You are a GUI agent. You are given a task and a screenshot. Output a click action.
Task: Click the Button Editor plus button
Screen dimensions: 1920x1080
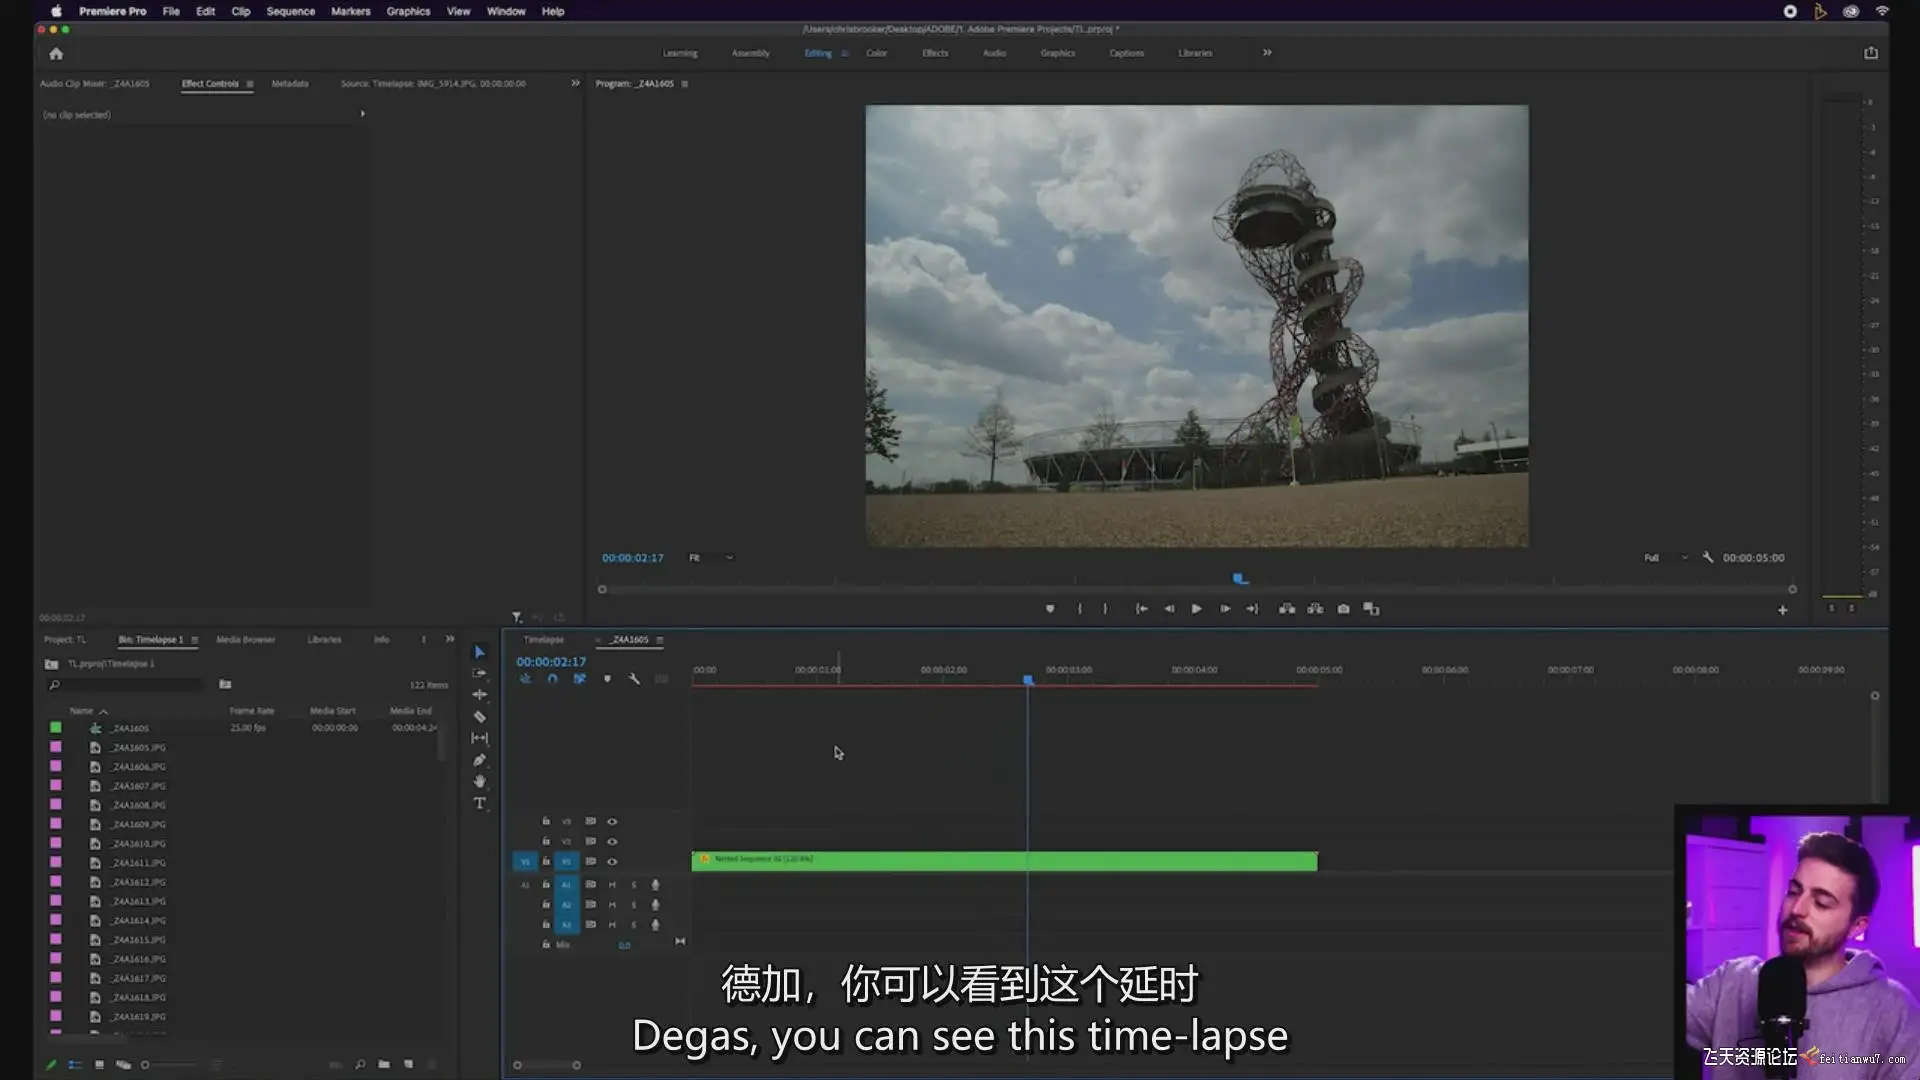[1782, 610]
